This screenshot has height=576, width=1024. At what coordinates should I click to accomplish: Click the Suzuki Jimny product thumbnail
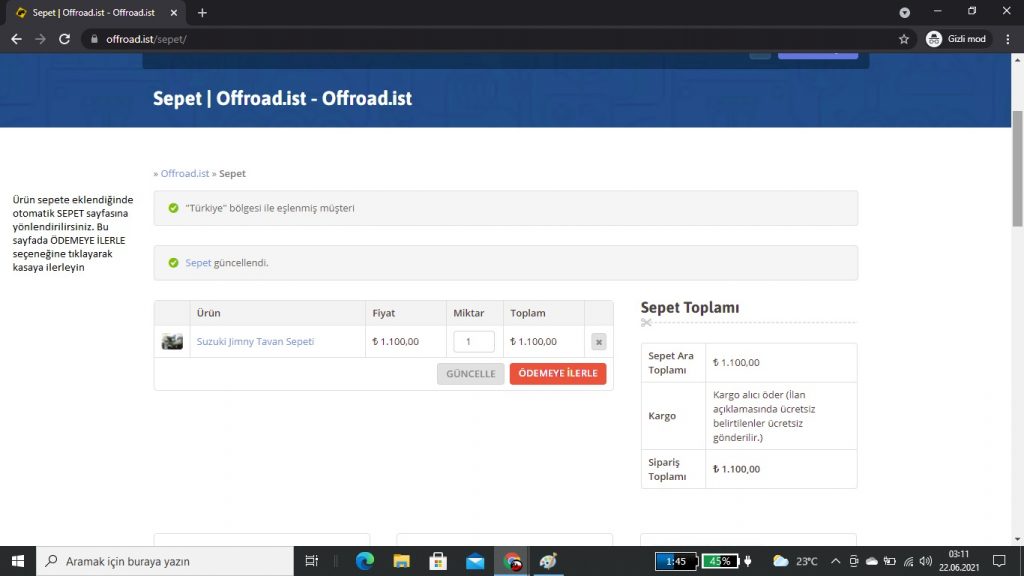click(172, 342)
